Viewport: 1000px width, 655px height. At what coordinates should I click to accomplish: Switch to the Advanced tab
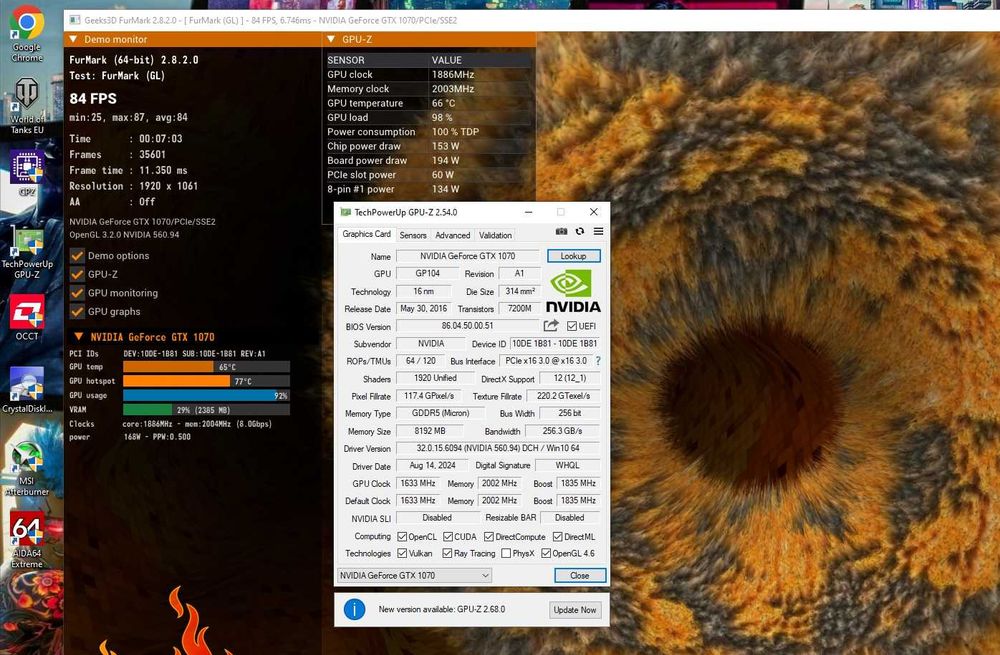452,235
